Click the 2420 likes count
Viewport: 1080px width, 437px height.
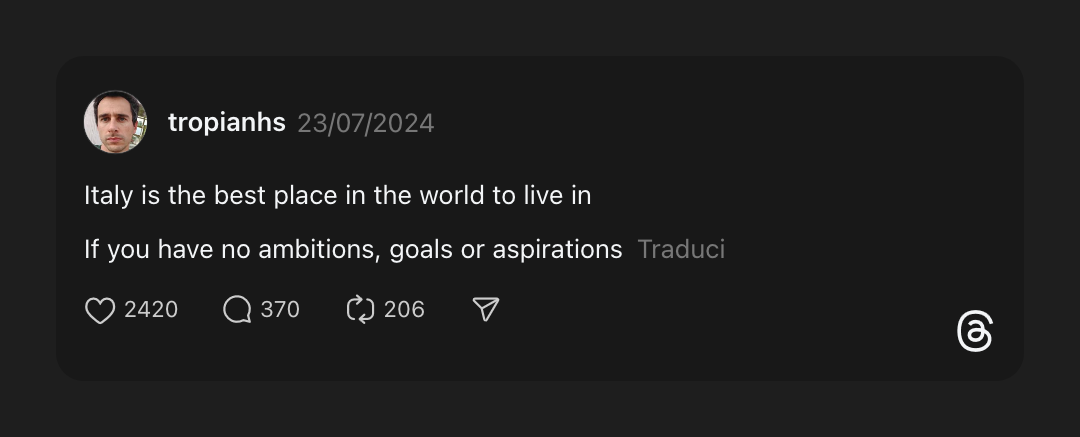151,310
